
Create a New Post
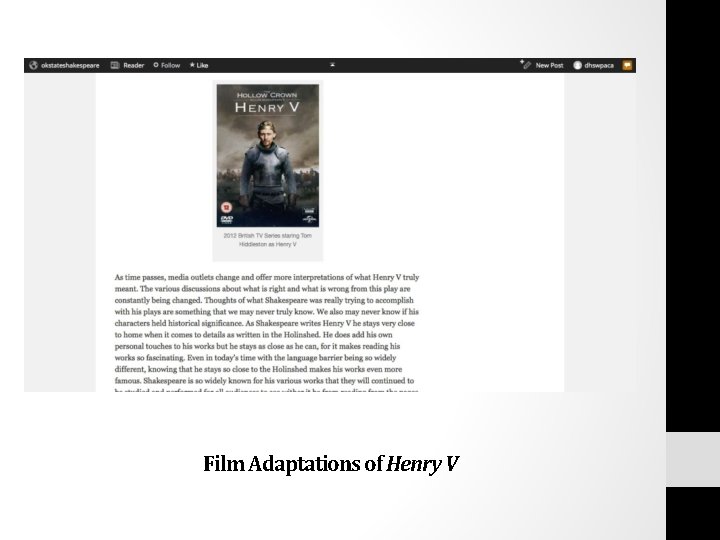(549, 65)
